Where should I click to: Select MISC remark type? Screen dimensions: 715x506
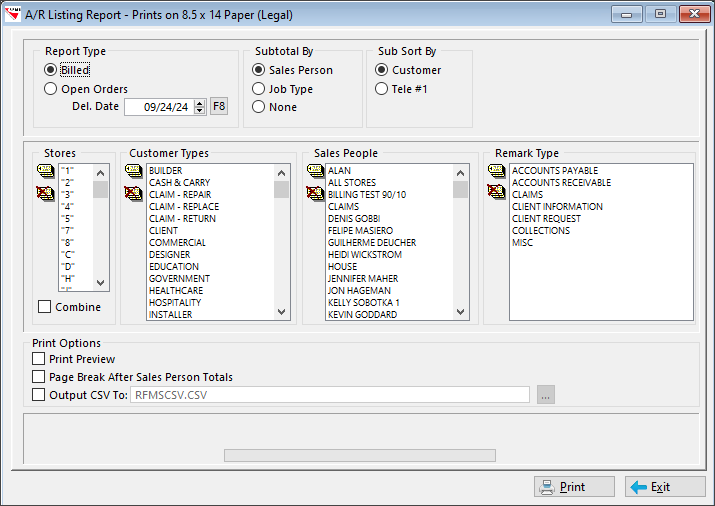click(522, 243)
